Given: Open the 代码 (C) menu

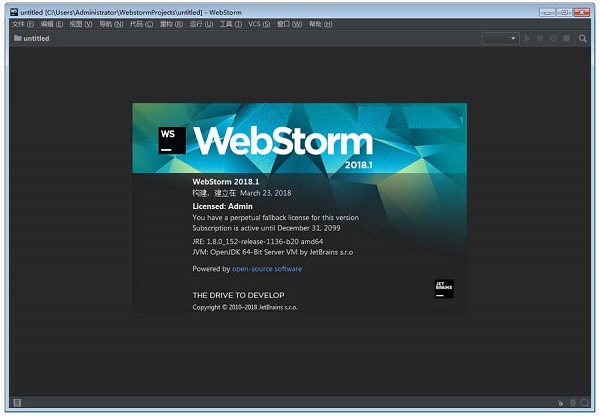Looking at the screenshot, I should [141, 24].
